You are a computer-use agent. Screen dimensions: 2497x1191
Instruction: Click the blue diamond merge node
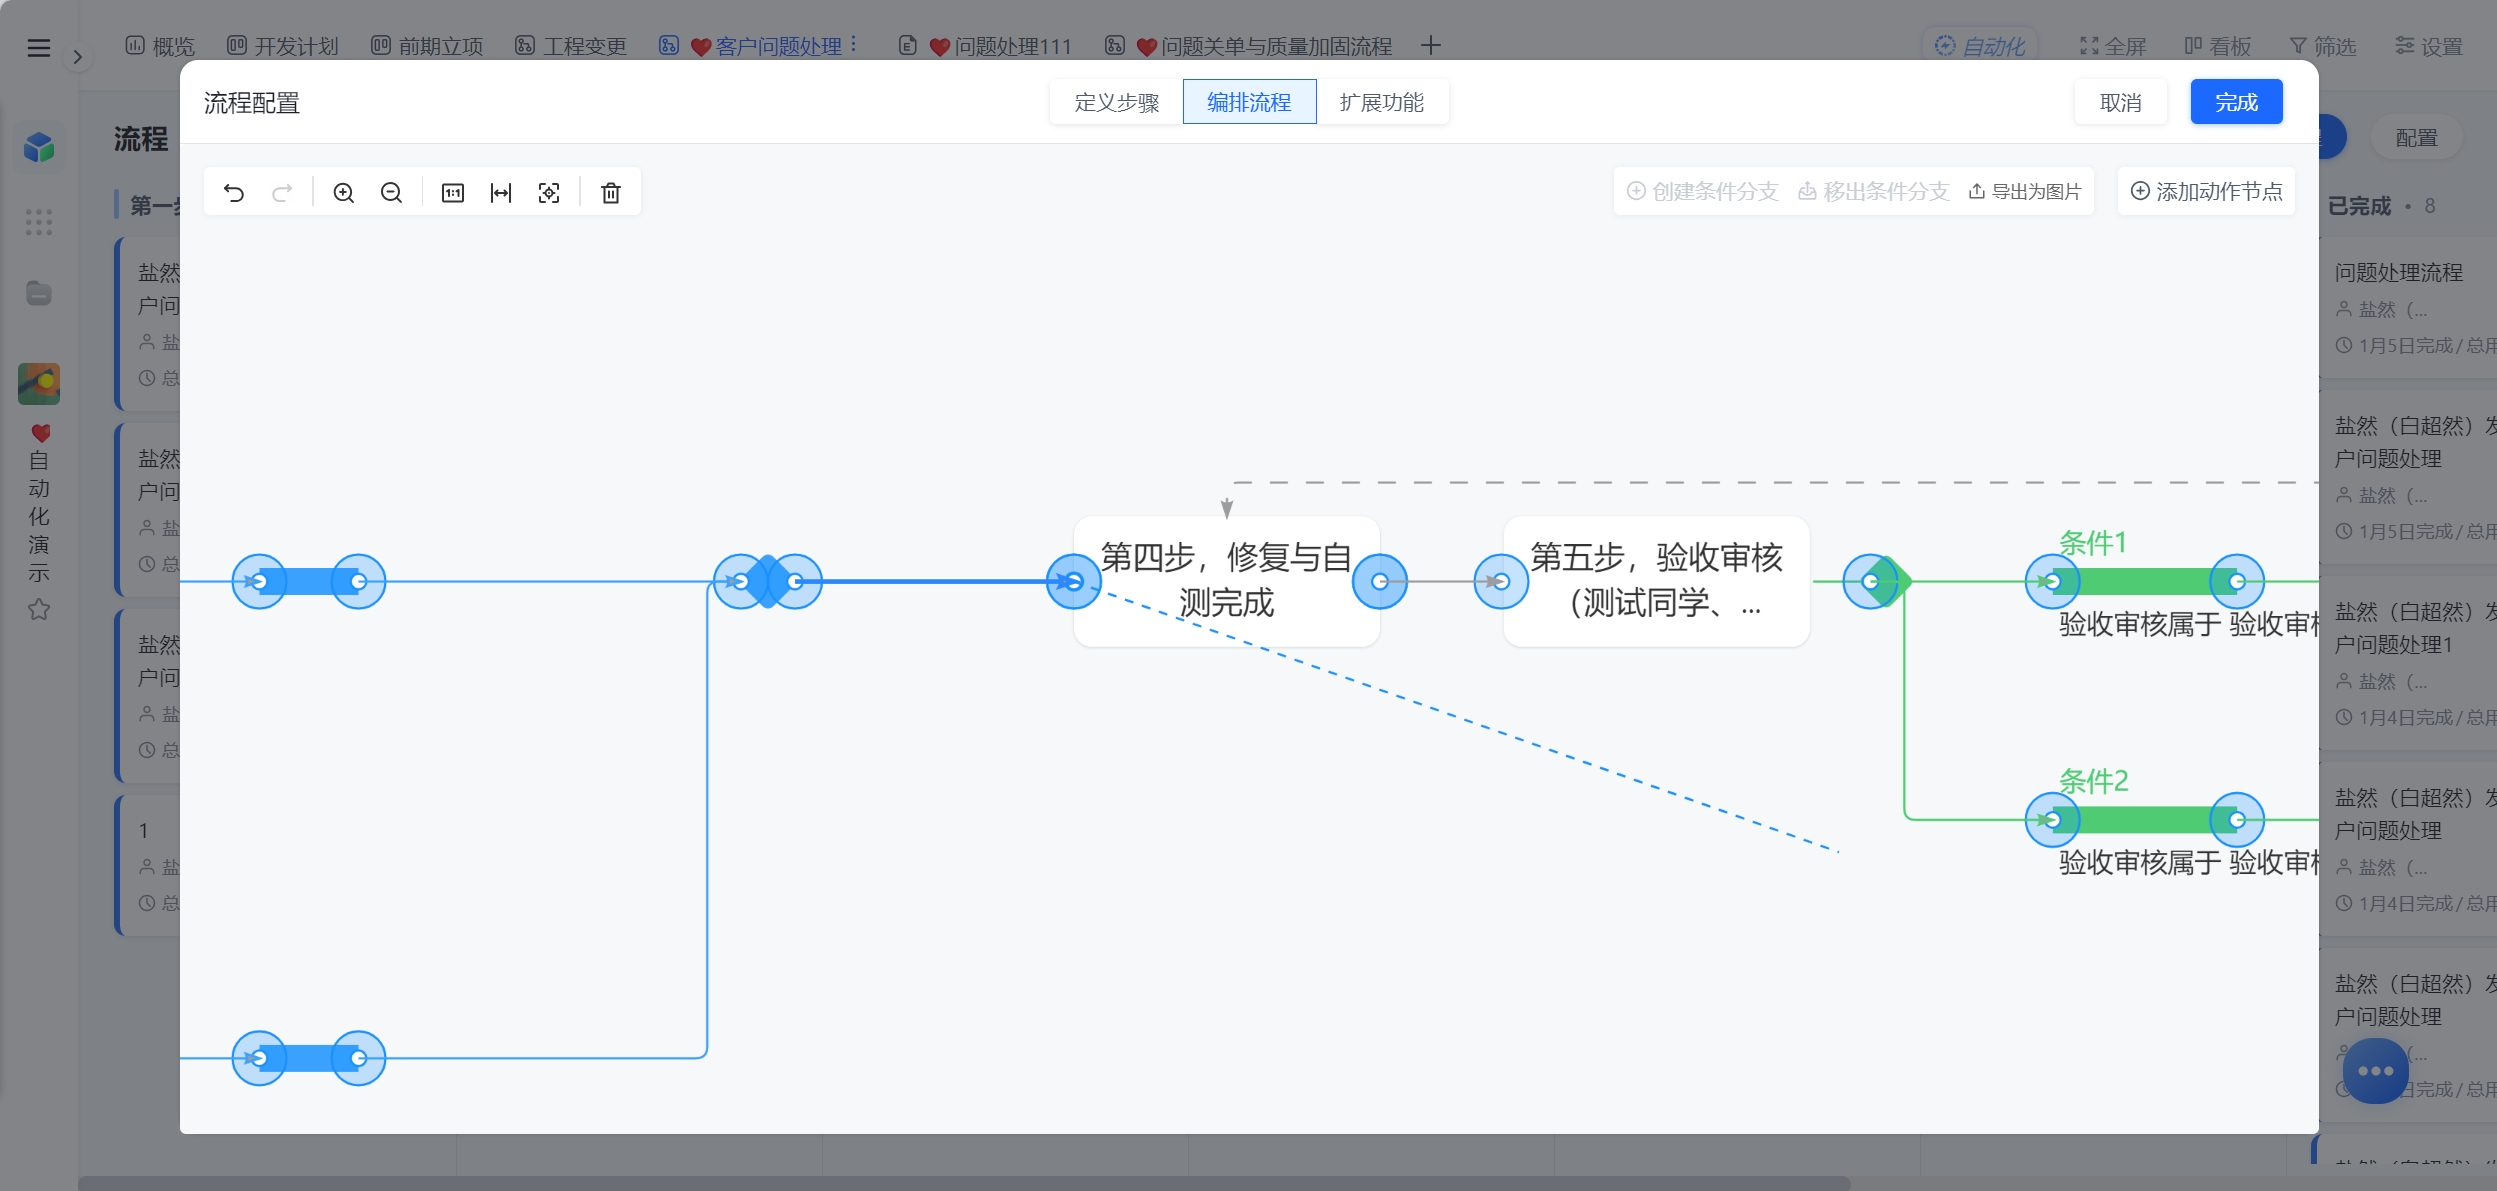click(x=768, y=581)
